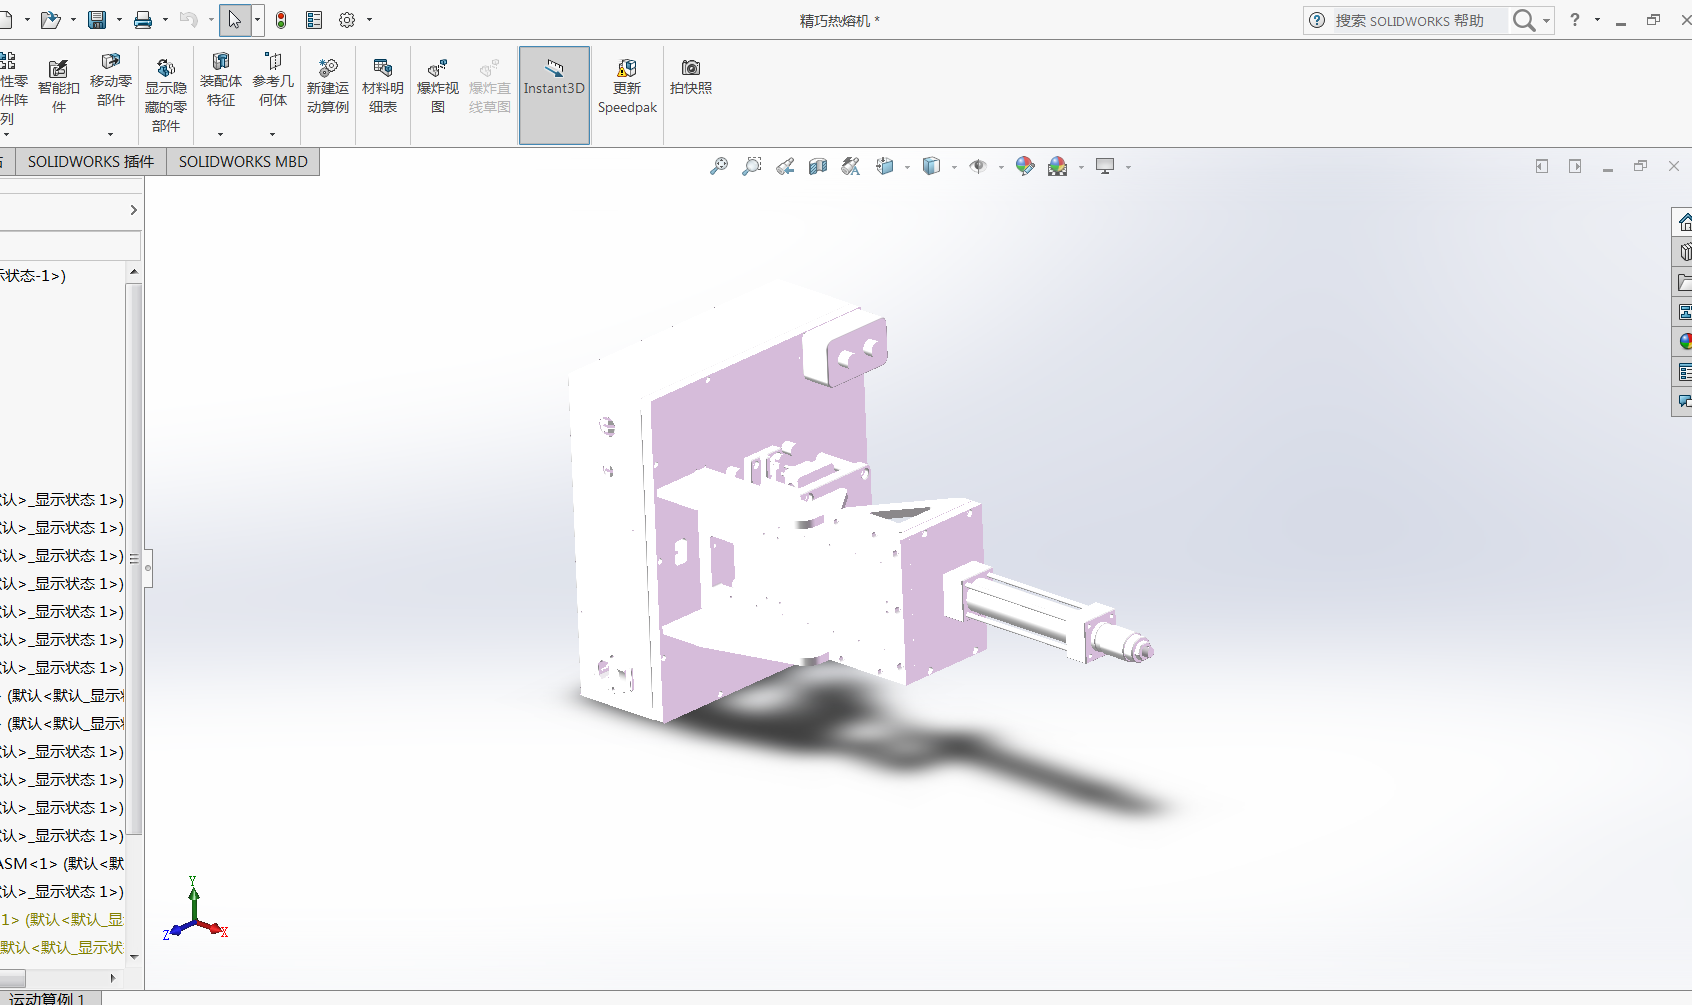Screen dimensions: 1692x1005
Task: Open the task pane appearances color ball
Action: point(1684,342)
